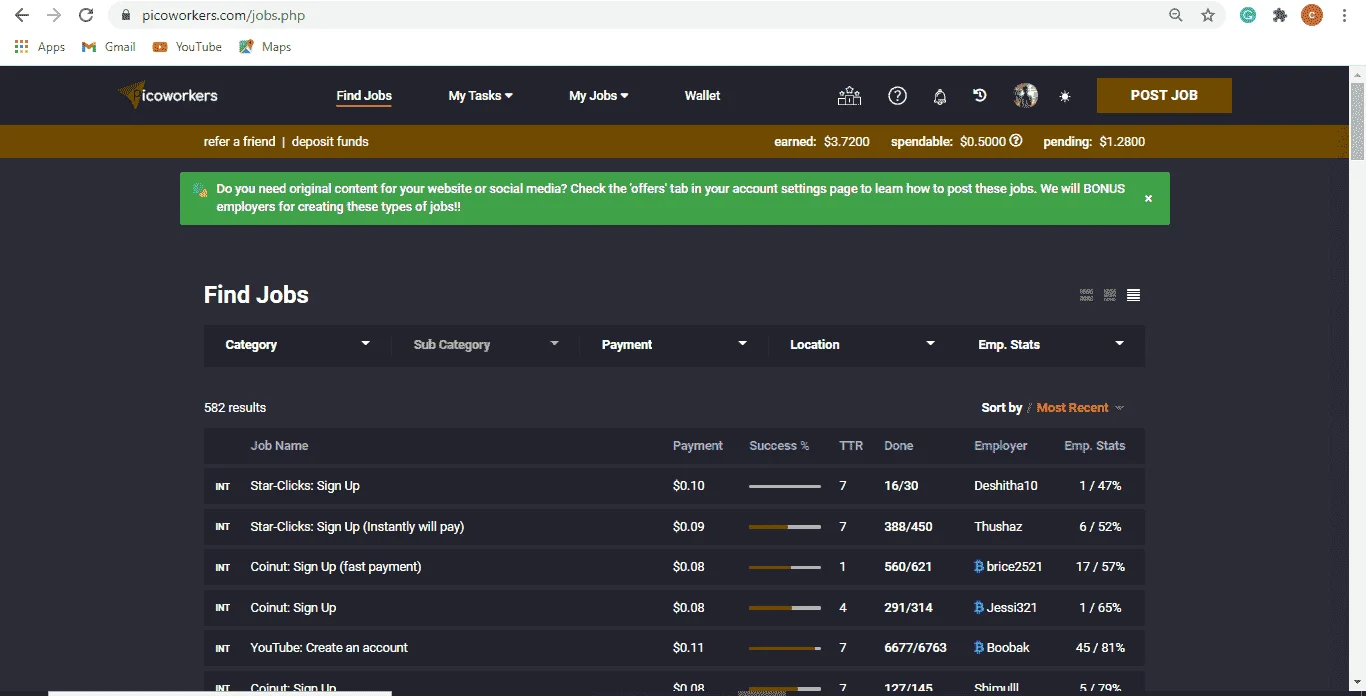This screenshot has height=696, width=1366.
Task: Open the Sort by Most Recent dropdown
Action: (x=1079, y=407)
